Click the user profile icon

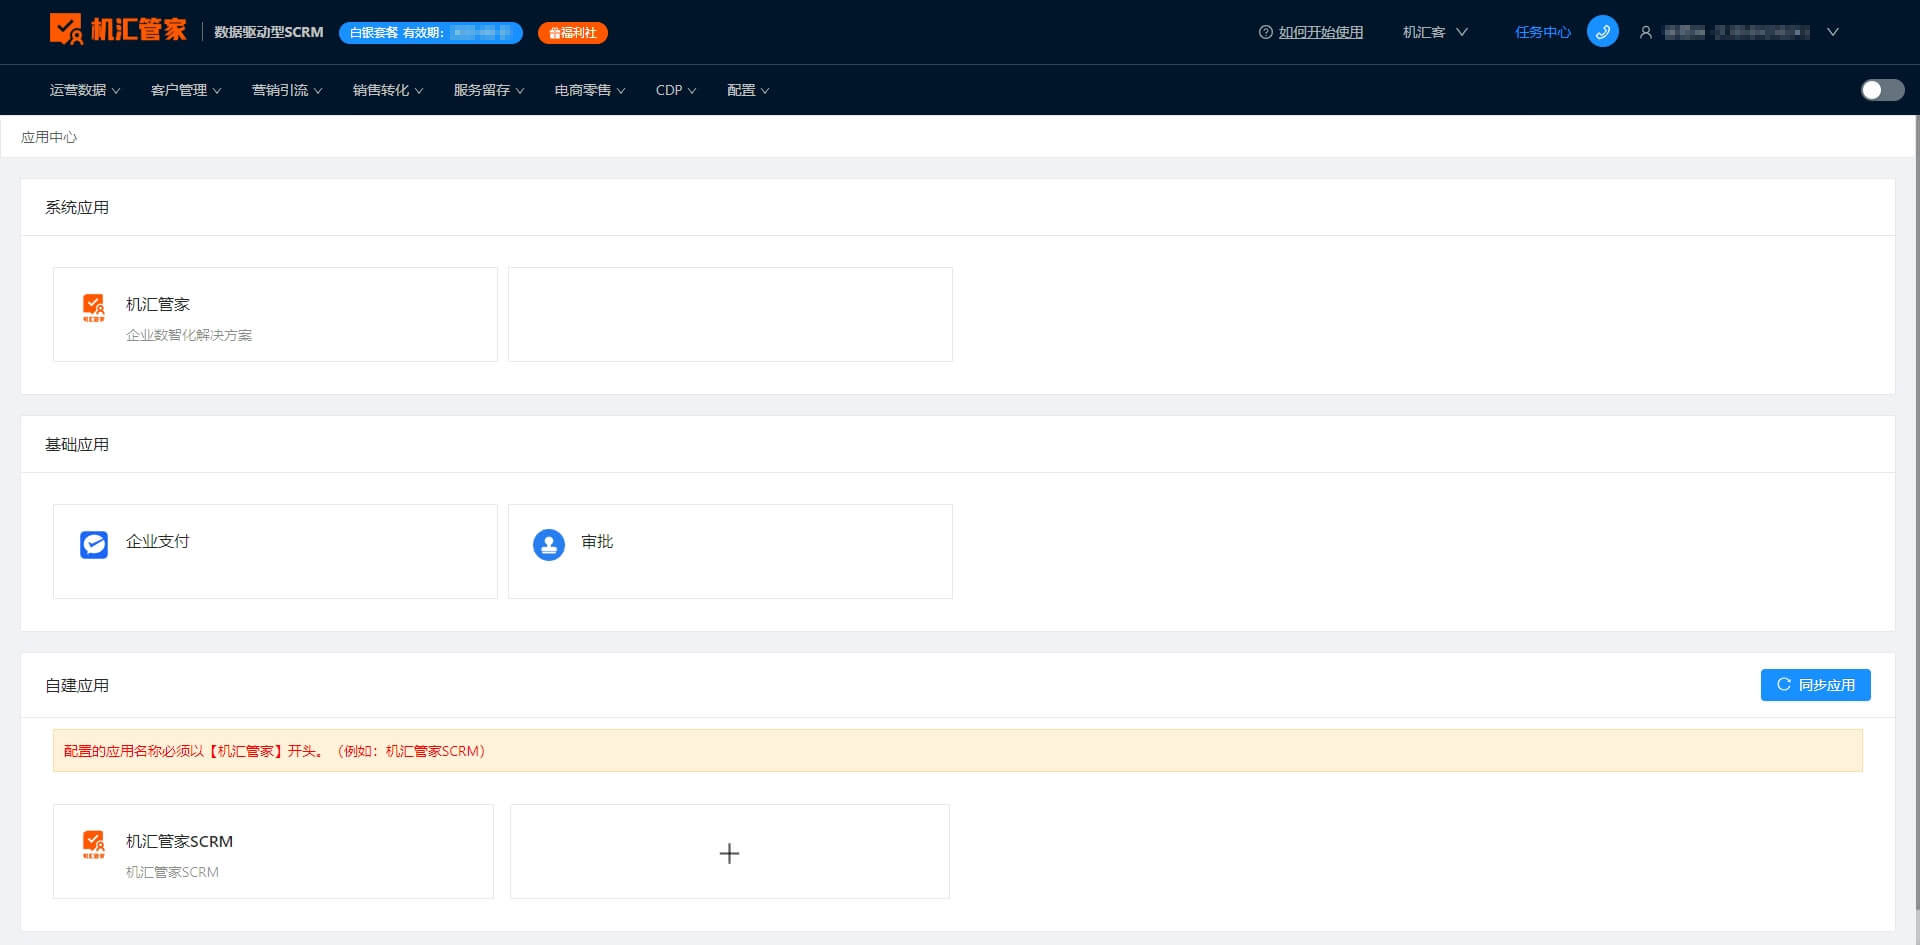[x=1645, y=32]
